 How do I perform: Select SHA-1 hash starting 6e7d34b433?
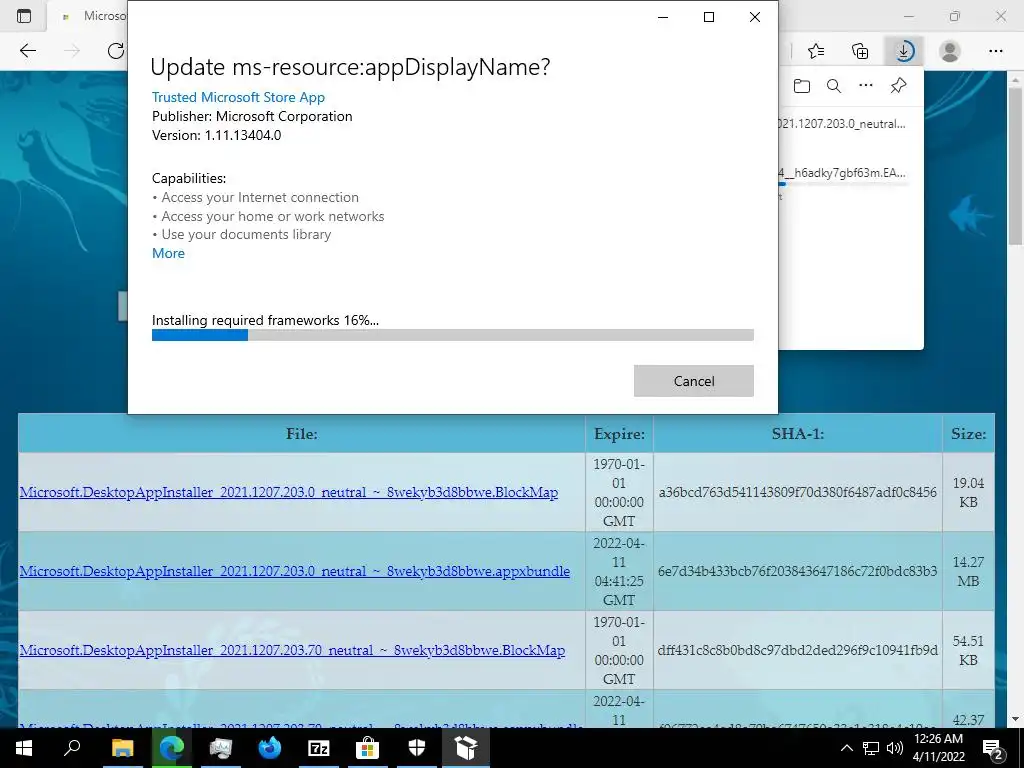(797, 571)
